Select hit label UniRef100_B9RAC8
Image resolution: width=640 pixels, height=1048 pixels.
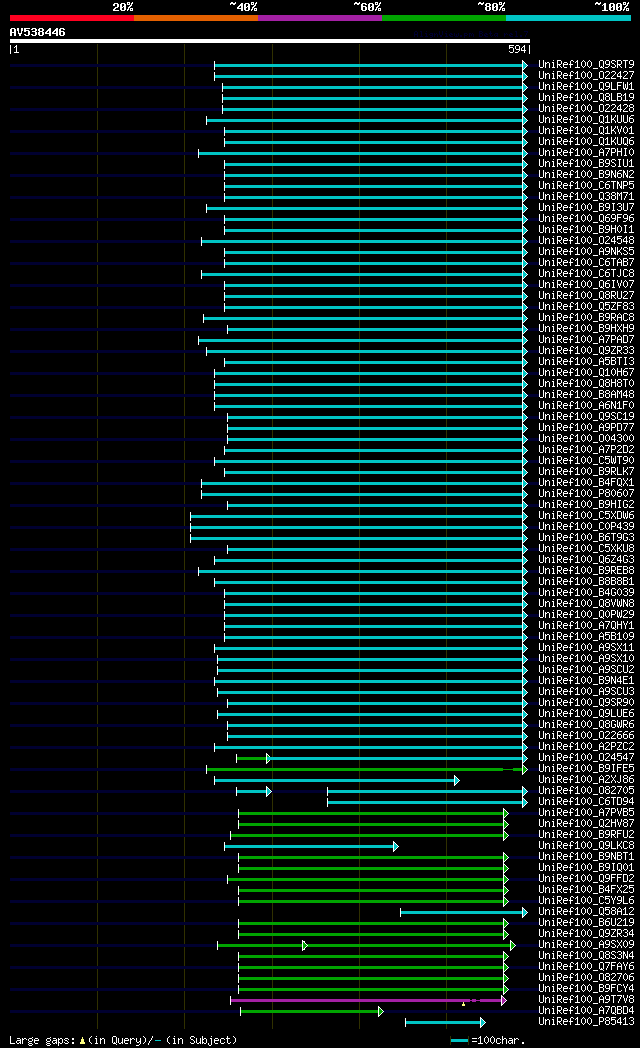coord(587,317)
